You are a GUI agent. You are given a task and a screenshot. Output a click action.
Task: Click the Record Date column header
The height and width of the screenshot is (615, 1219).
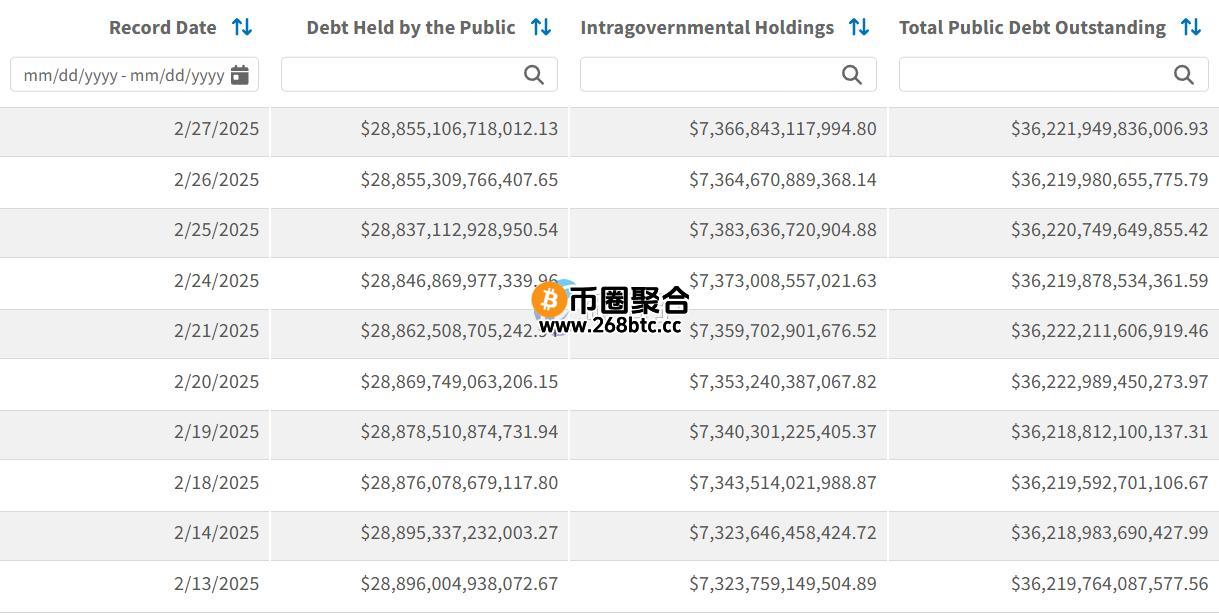tap(163, 28)
